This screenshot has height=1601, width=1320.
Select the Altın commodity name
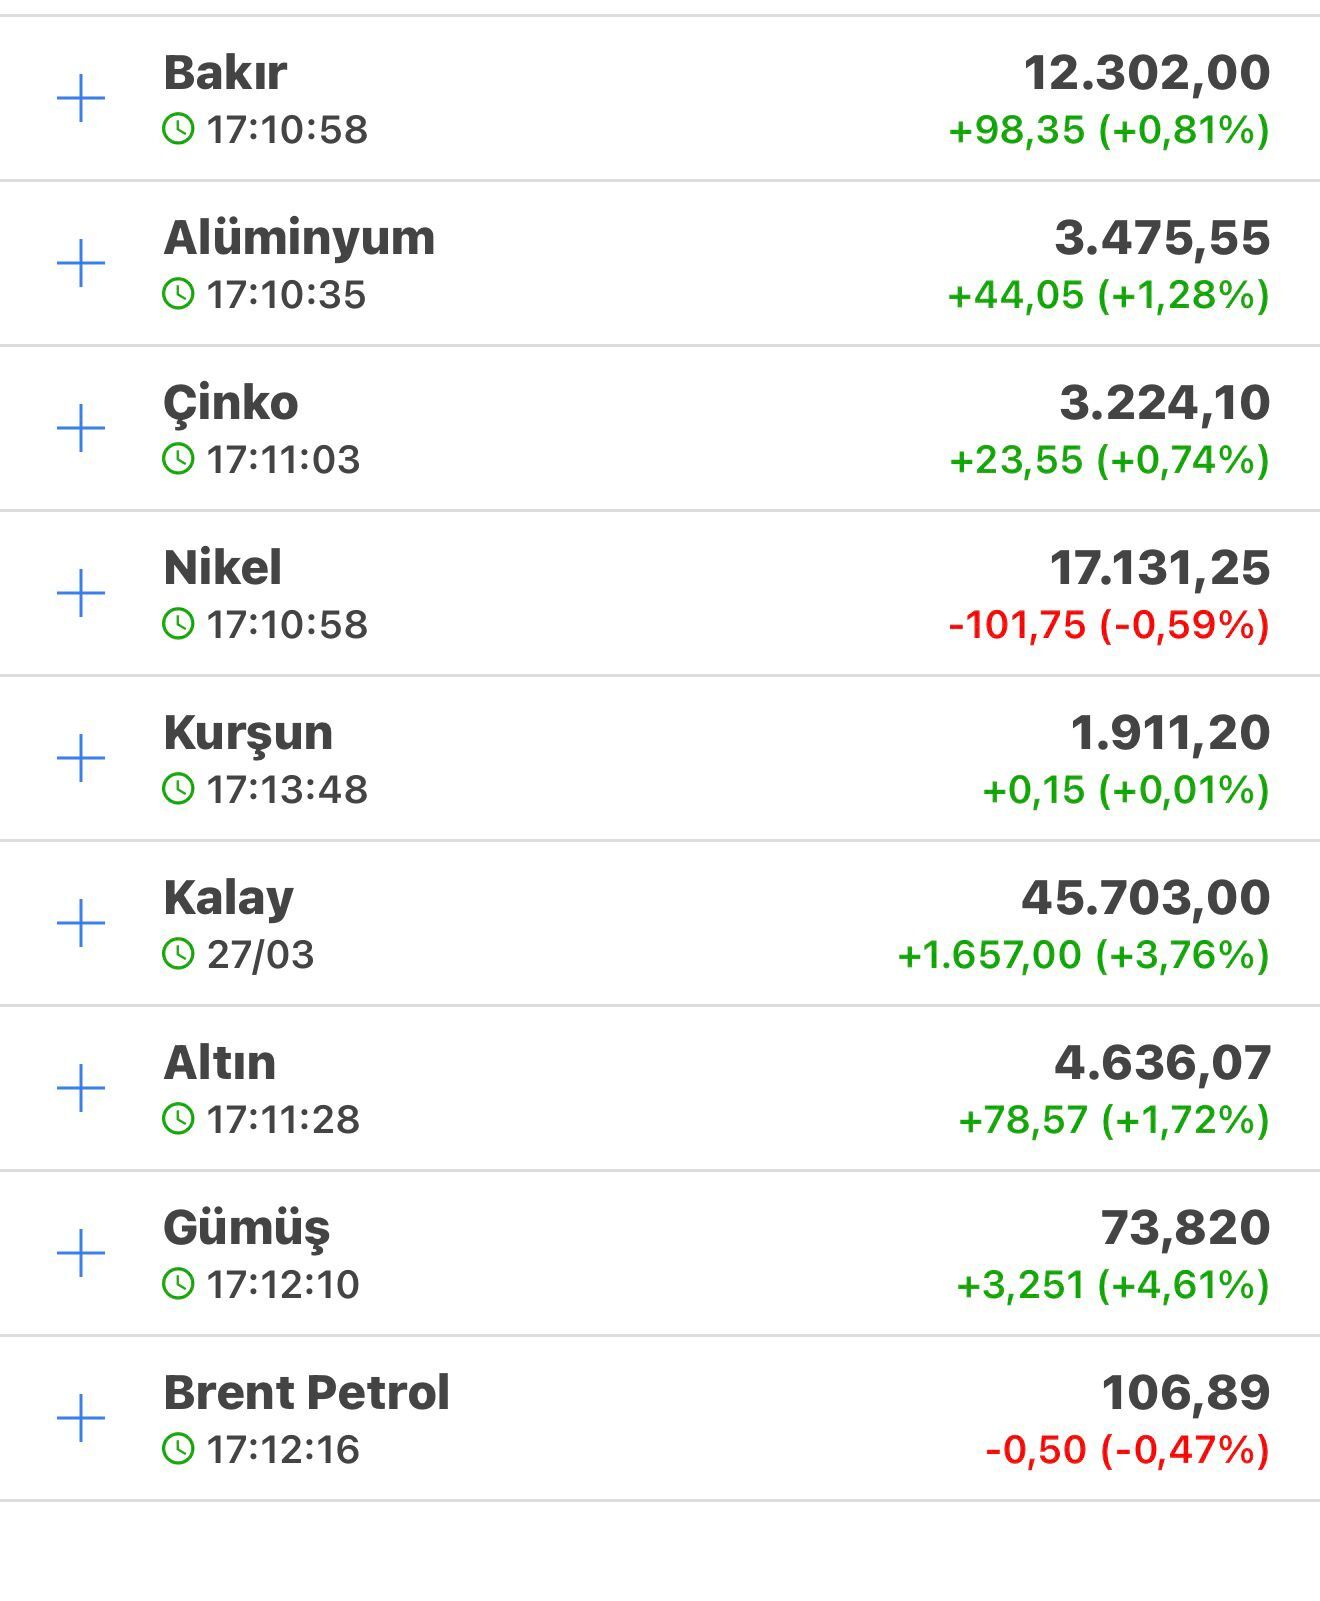(219, 1063)
